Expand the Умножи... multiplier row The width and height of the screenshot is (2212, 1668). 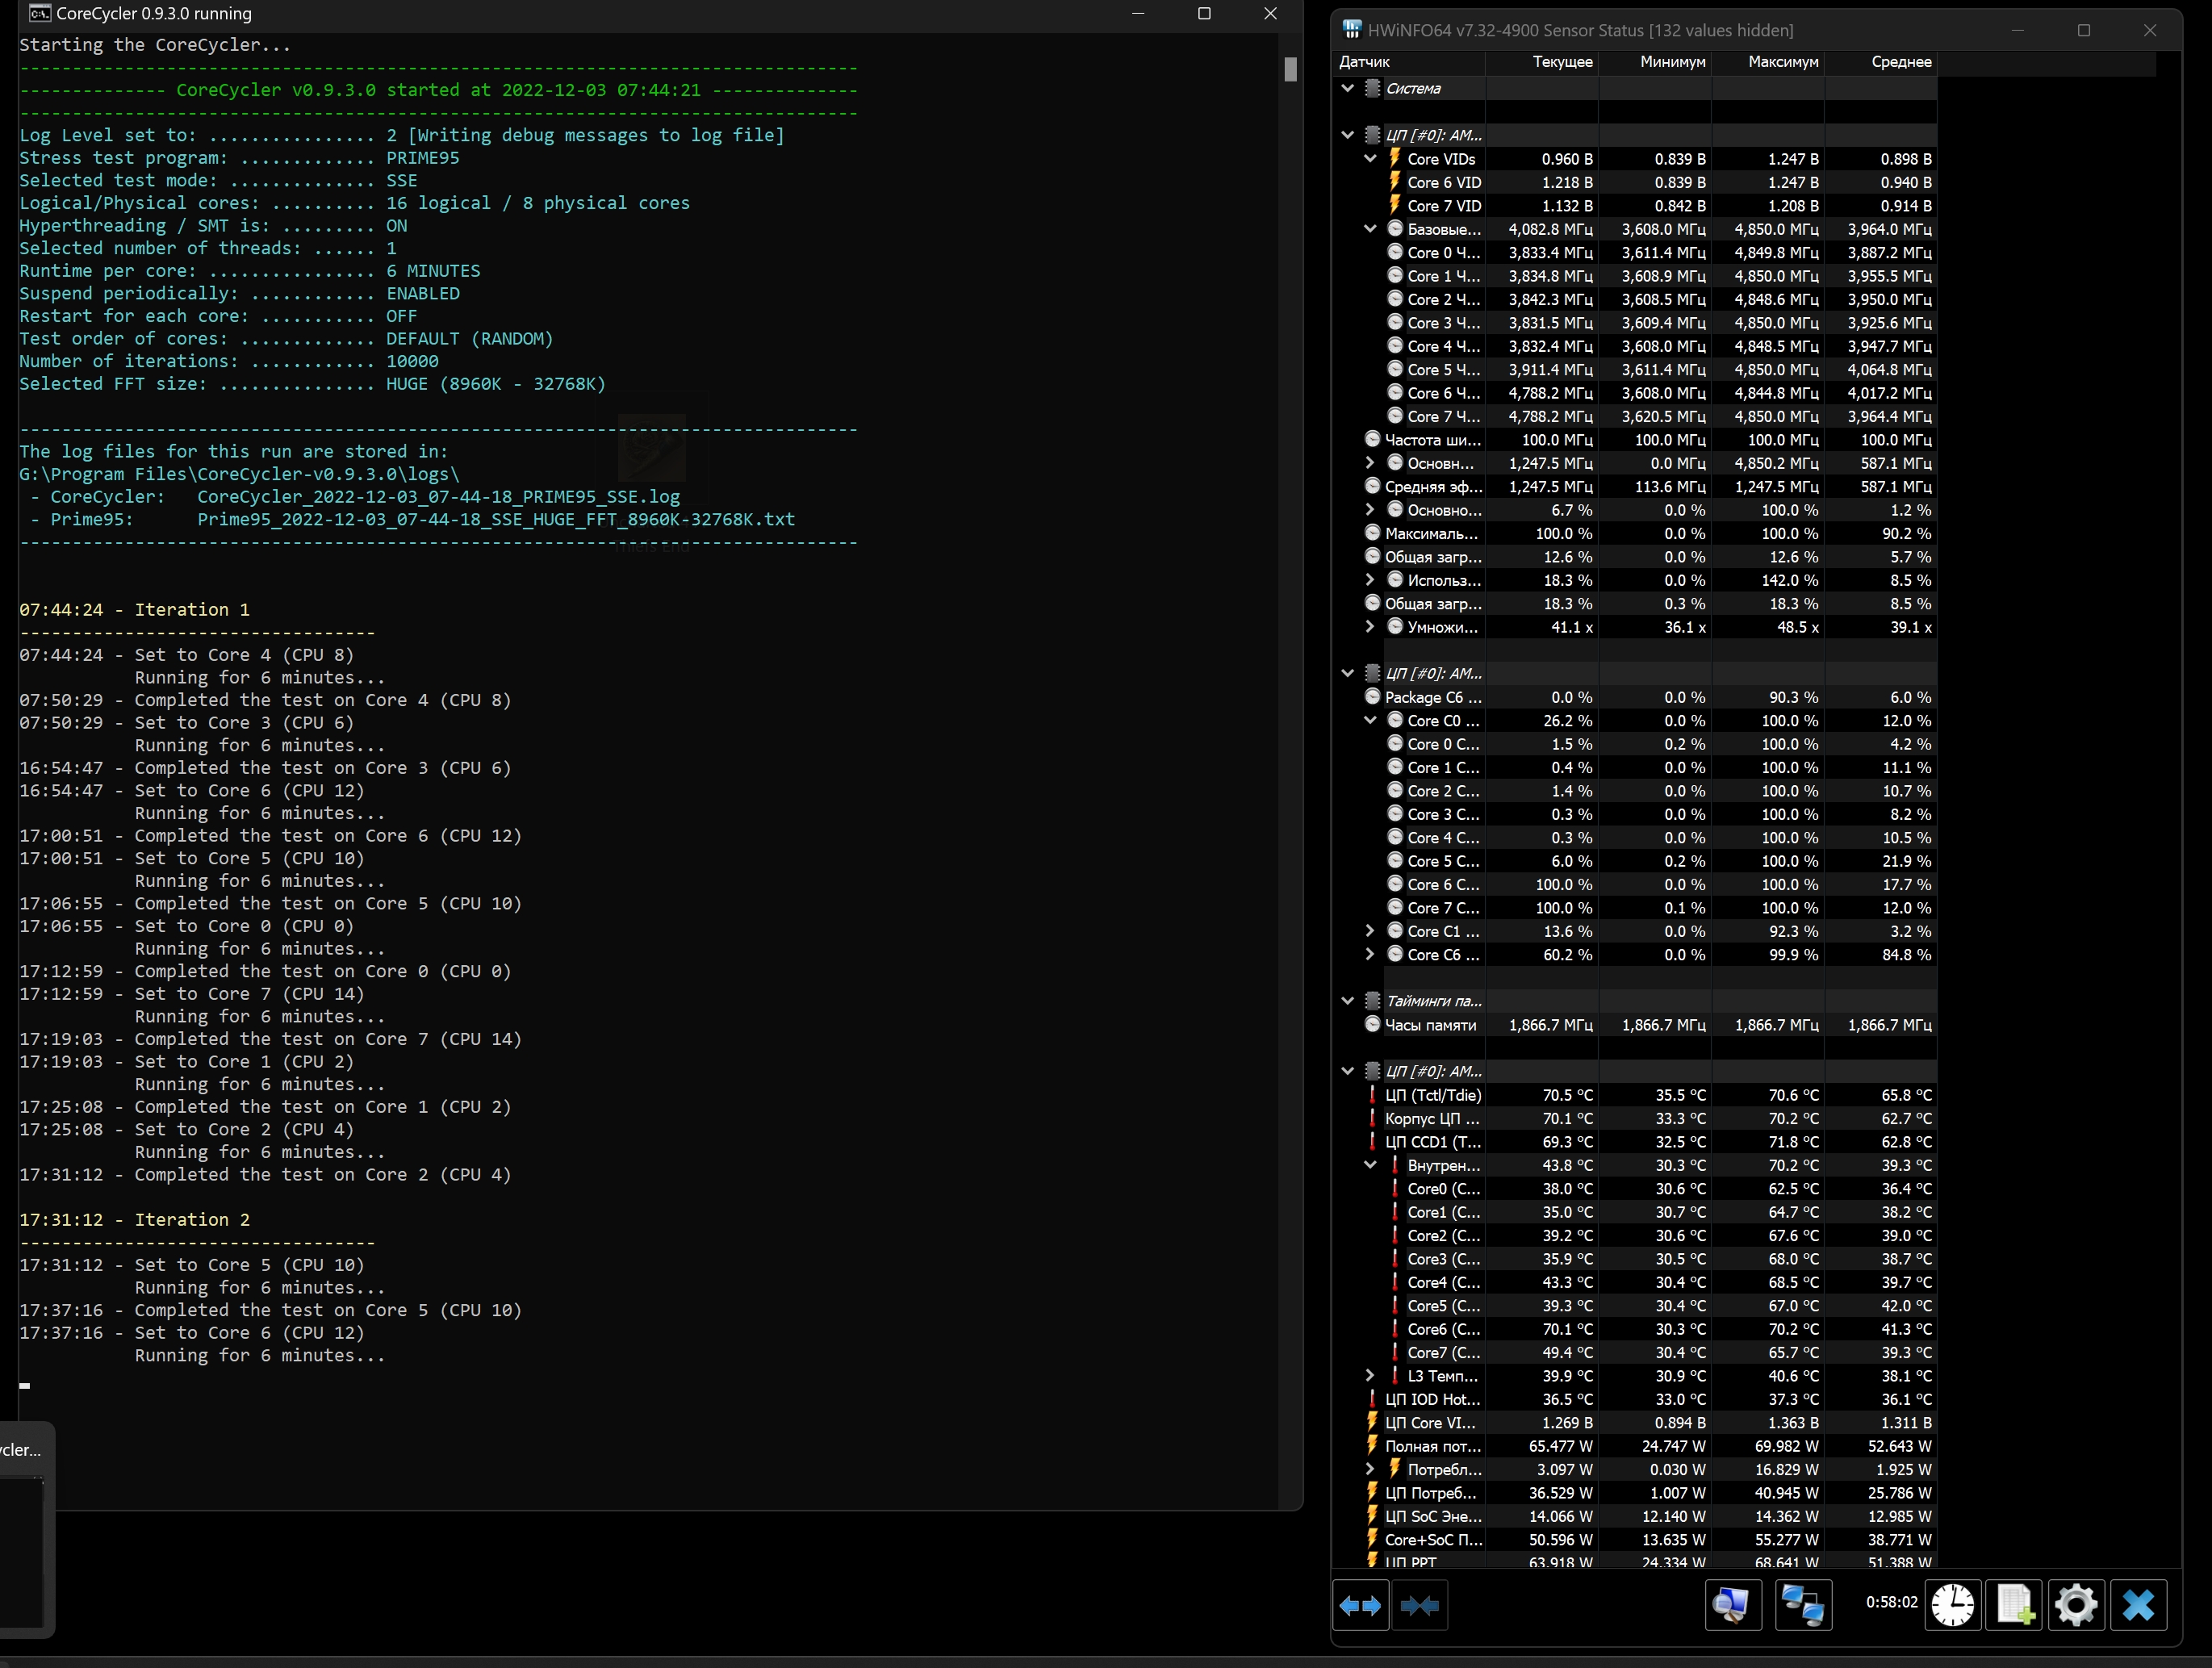pyautogui.click(x=1370, y=627)
